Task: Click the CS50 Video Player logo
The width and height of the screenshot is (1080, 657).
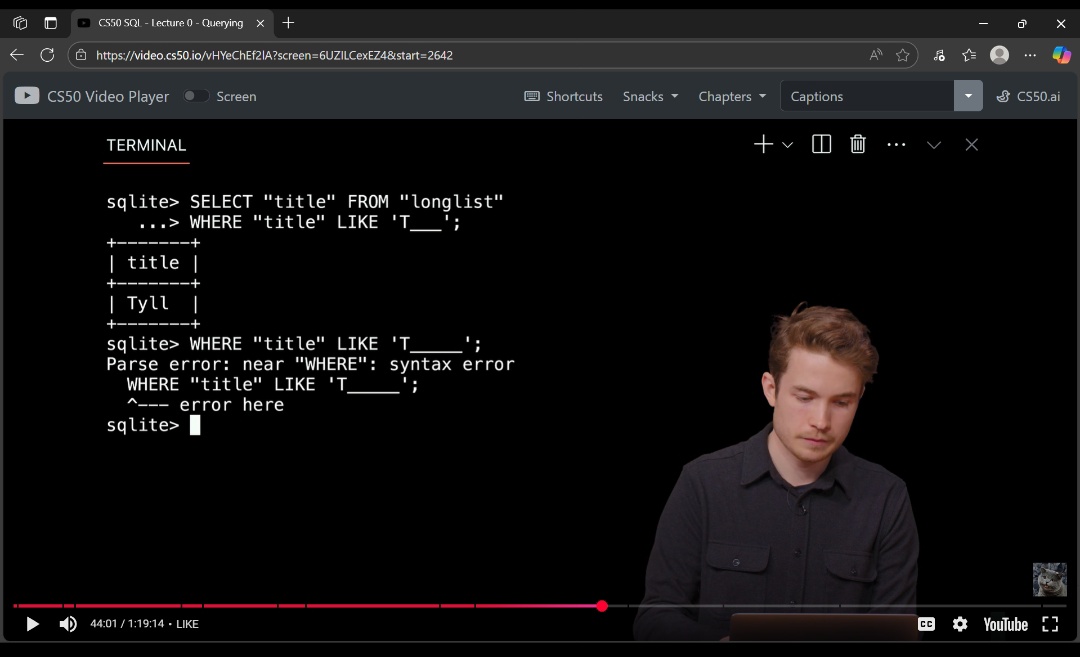Action: (27, 96)
